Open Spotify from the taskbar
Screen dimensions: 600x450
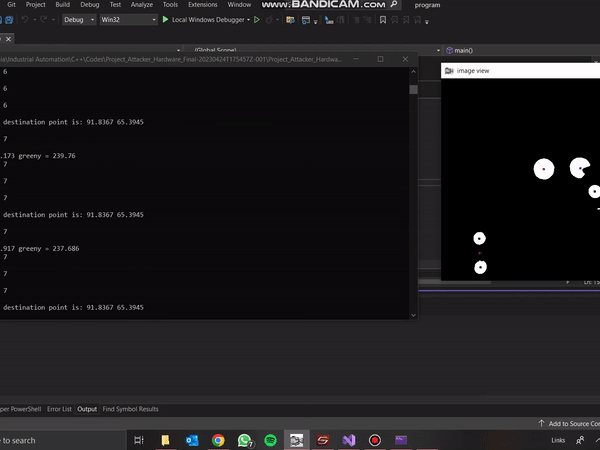(271, 440)
